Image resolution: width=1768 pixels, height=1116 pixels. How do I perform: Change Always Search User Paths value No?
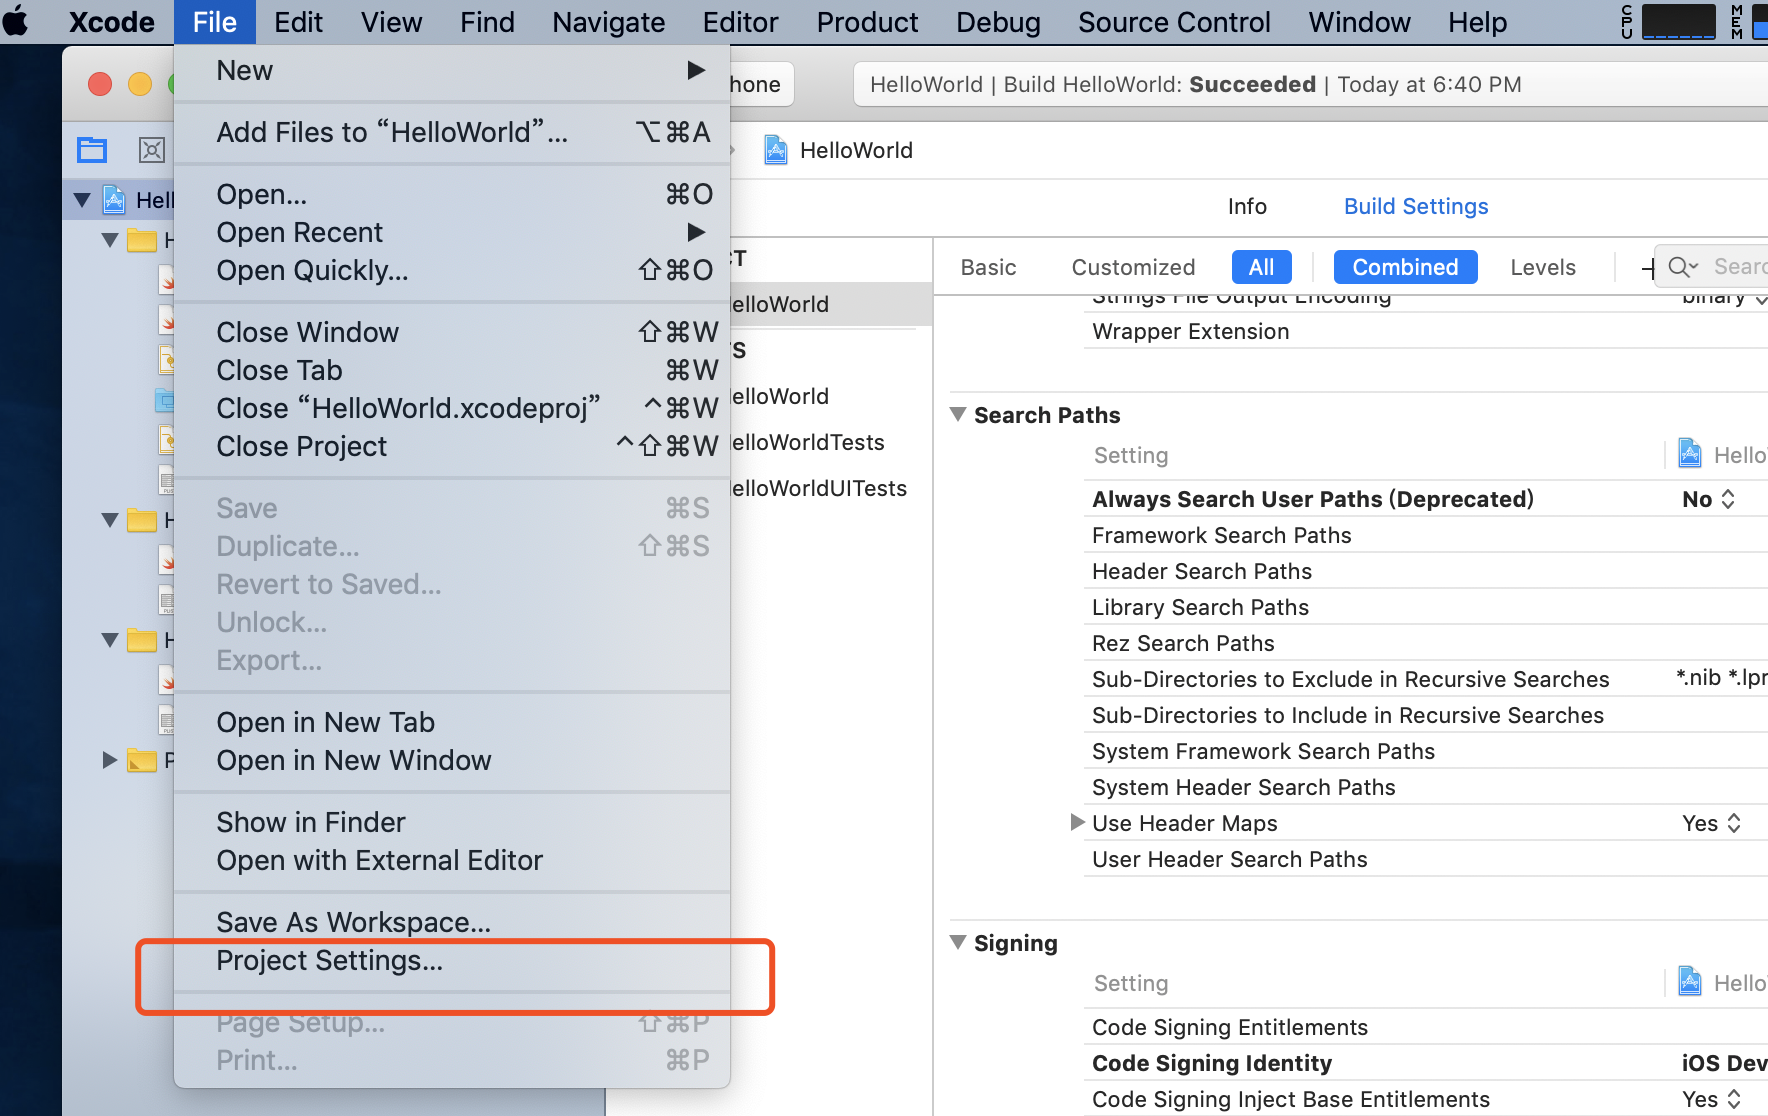coord(1708,499)
